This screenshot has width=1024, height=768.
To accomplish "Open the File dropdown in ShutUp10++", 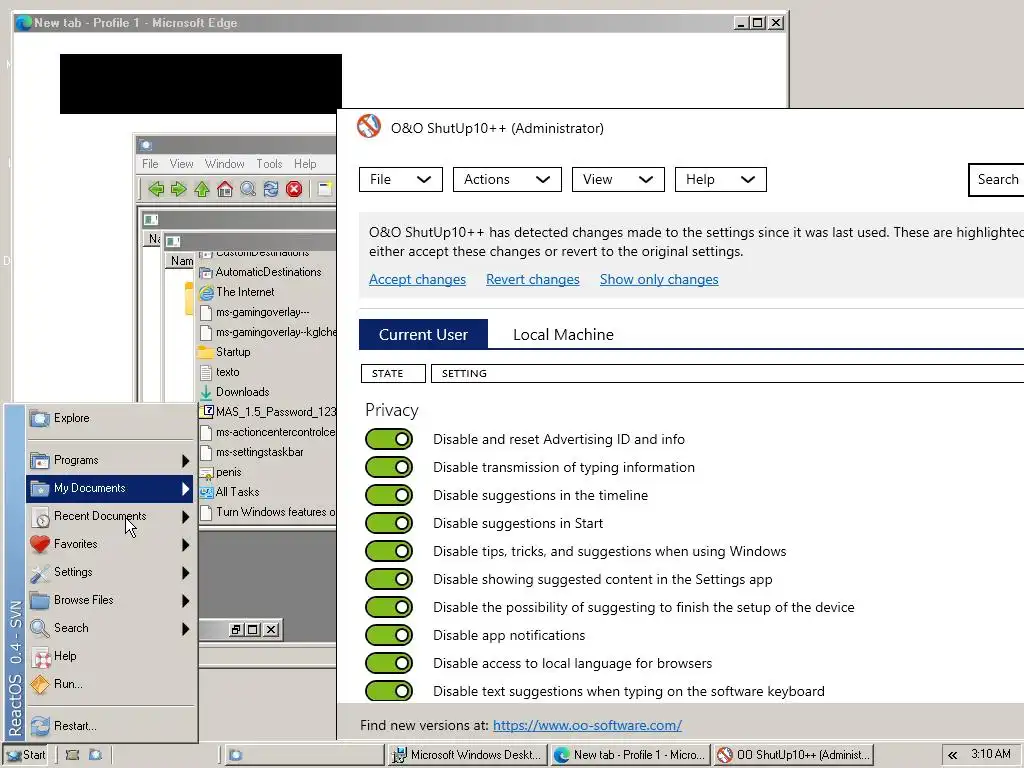I will pyautogui.click(x=401, y=180).
